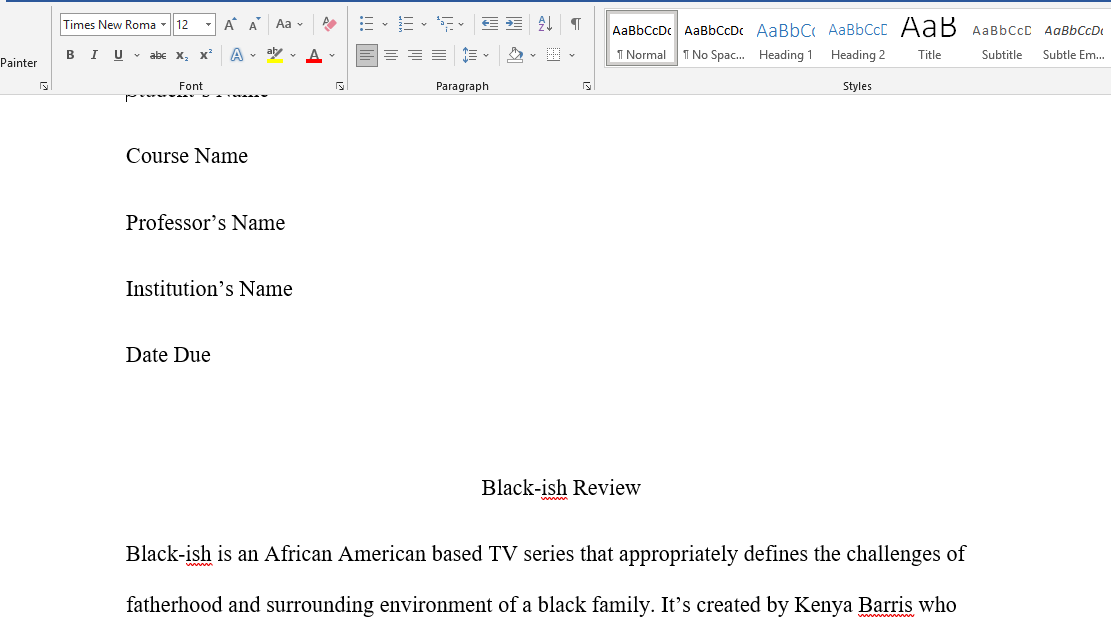The width and height of the screenshot is (1111, 629).
Task: Open font name dropdown list
Action: pyautogui.click(x=163, y=25)
